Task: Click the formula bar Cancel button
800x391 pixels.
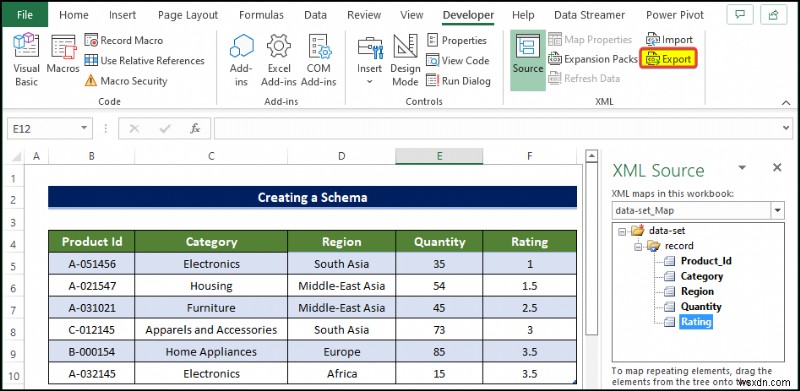Action: (x=134, y=129)
